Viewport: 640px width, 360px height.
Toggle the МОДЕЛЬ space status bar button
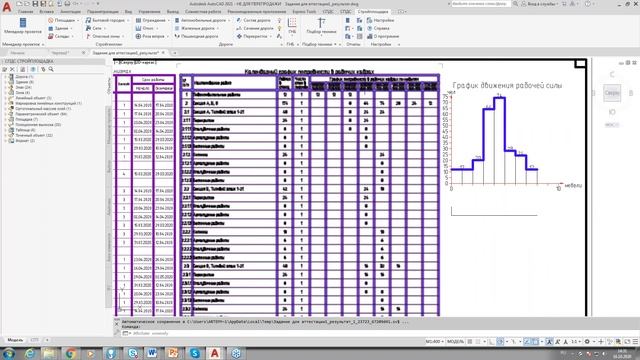tap(455, 342)
